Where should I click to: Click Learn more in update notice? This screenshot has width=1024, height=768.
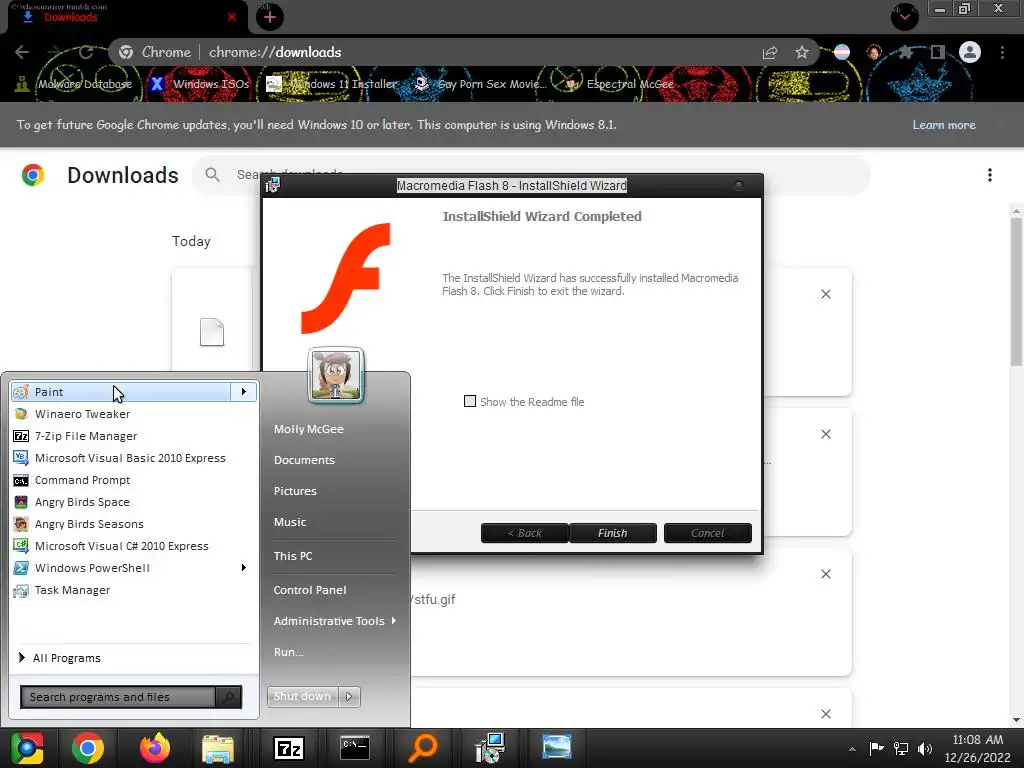(944, 125)
